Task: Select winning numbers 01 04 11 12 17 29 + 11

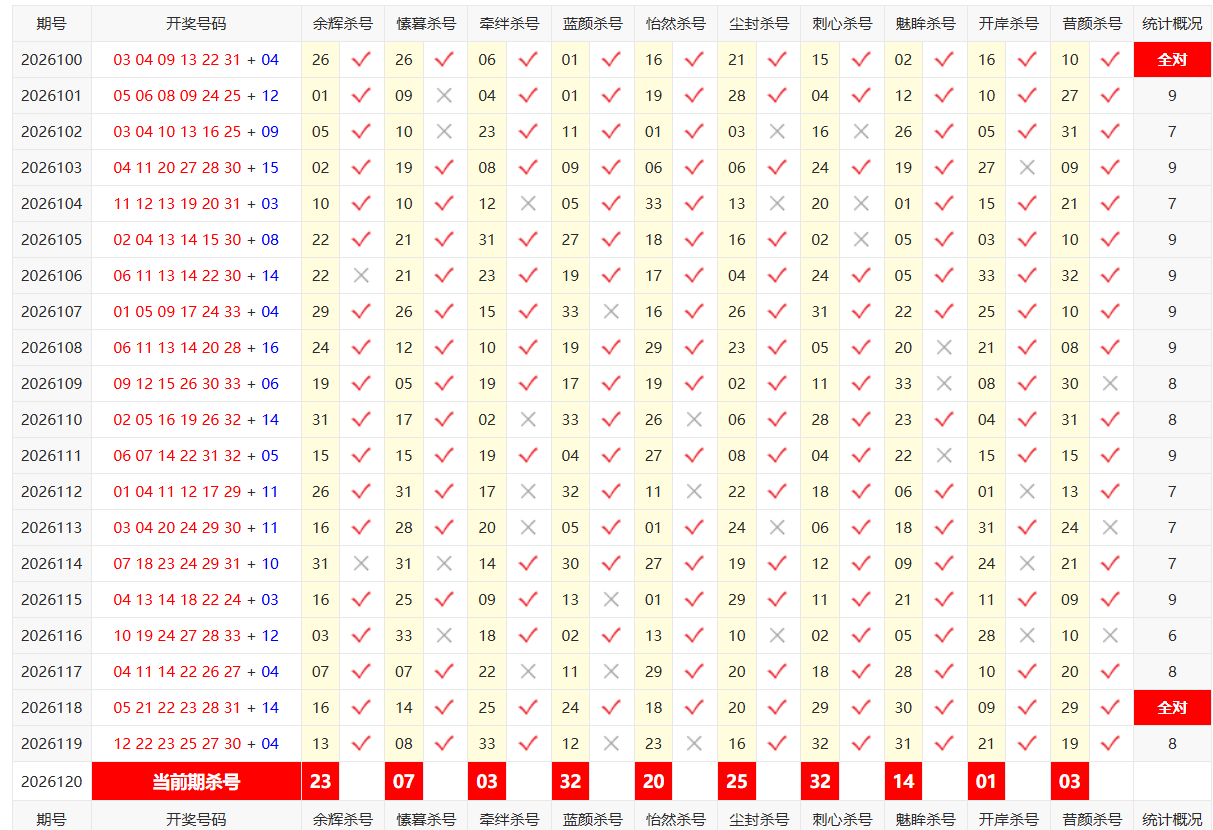Action: pos(196,492)
